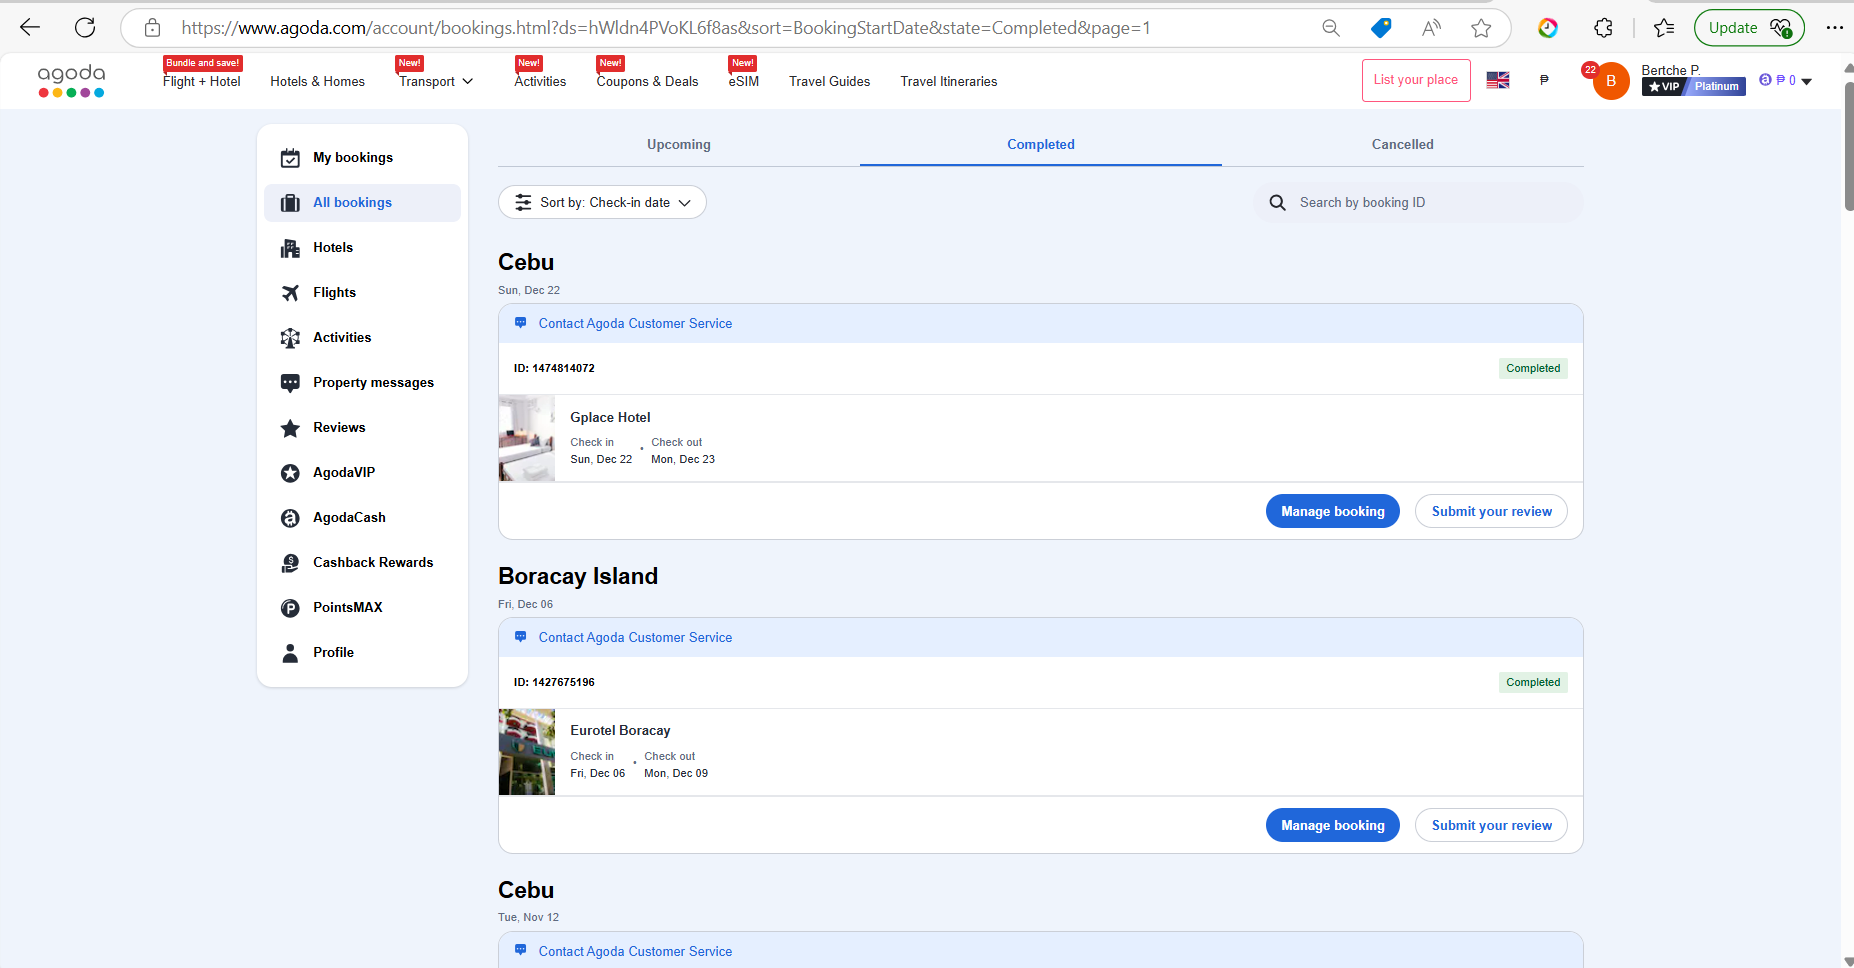Click the browser address bar URL
This screenshot has height=968, width=1854.
click(665, 28)
